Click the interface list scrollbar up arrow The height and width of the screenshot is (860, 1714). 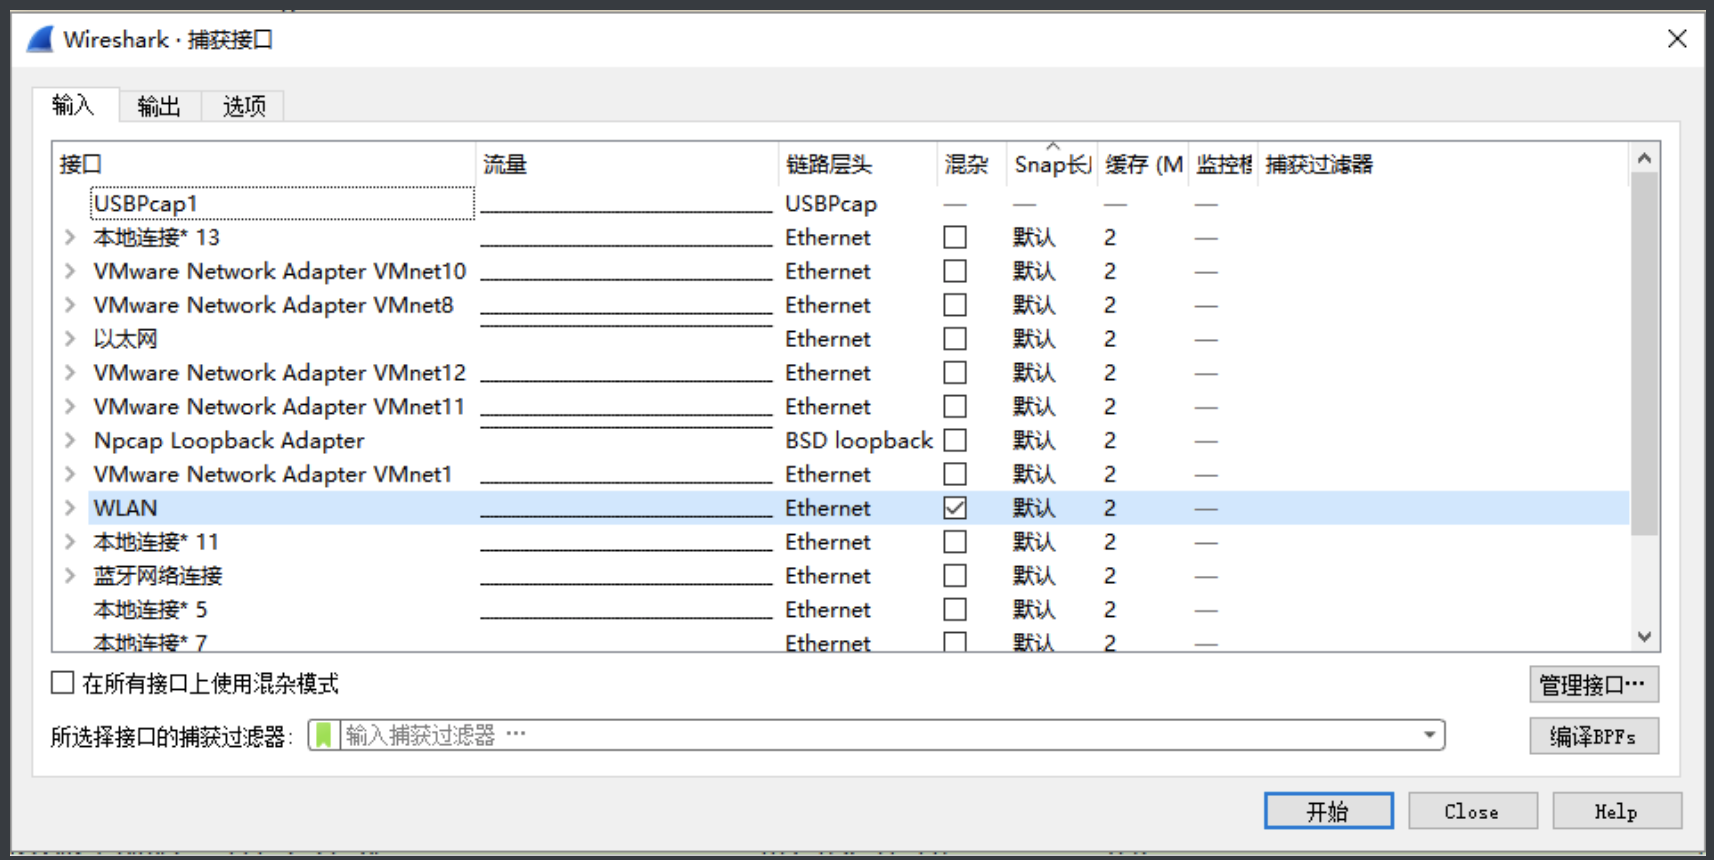[x=1644, y=158]
